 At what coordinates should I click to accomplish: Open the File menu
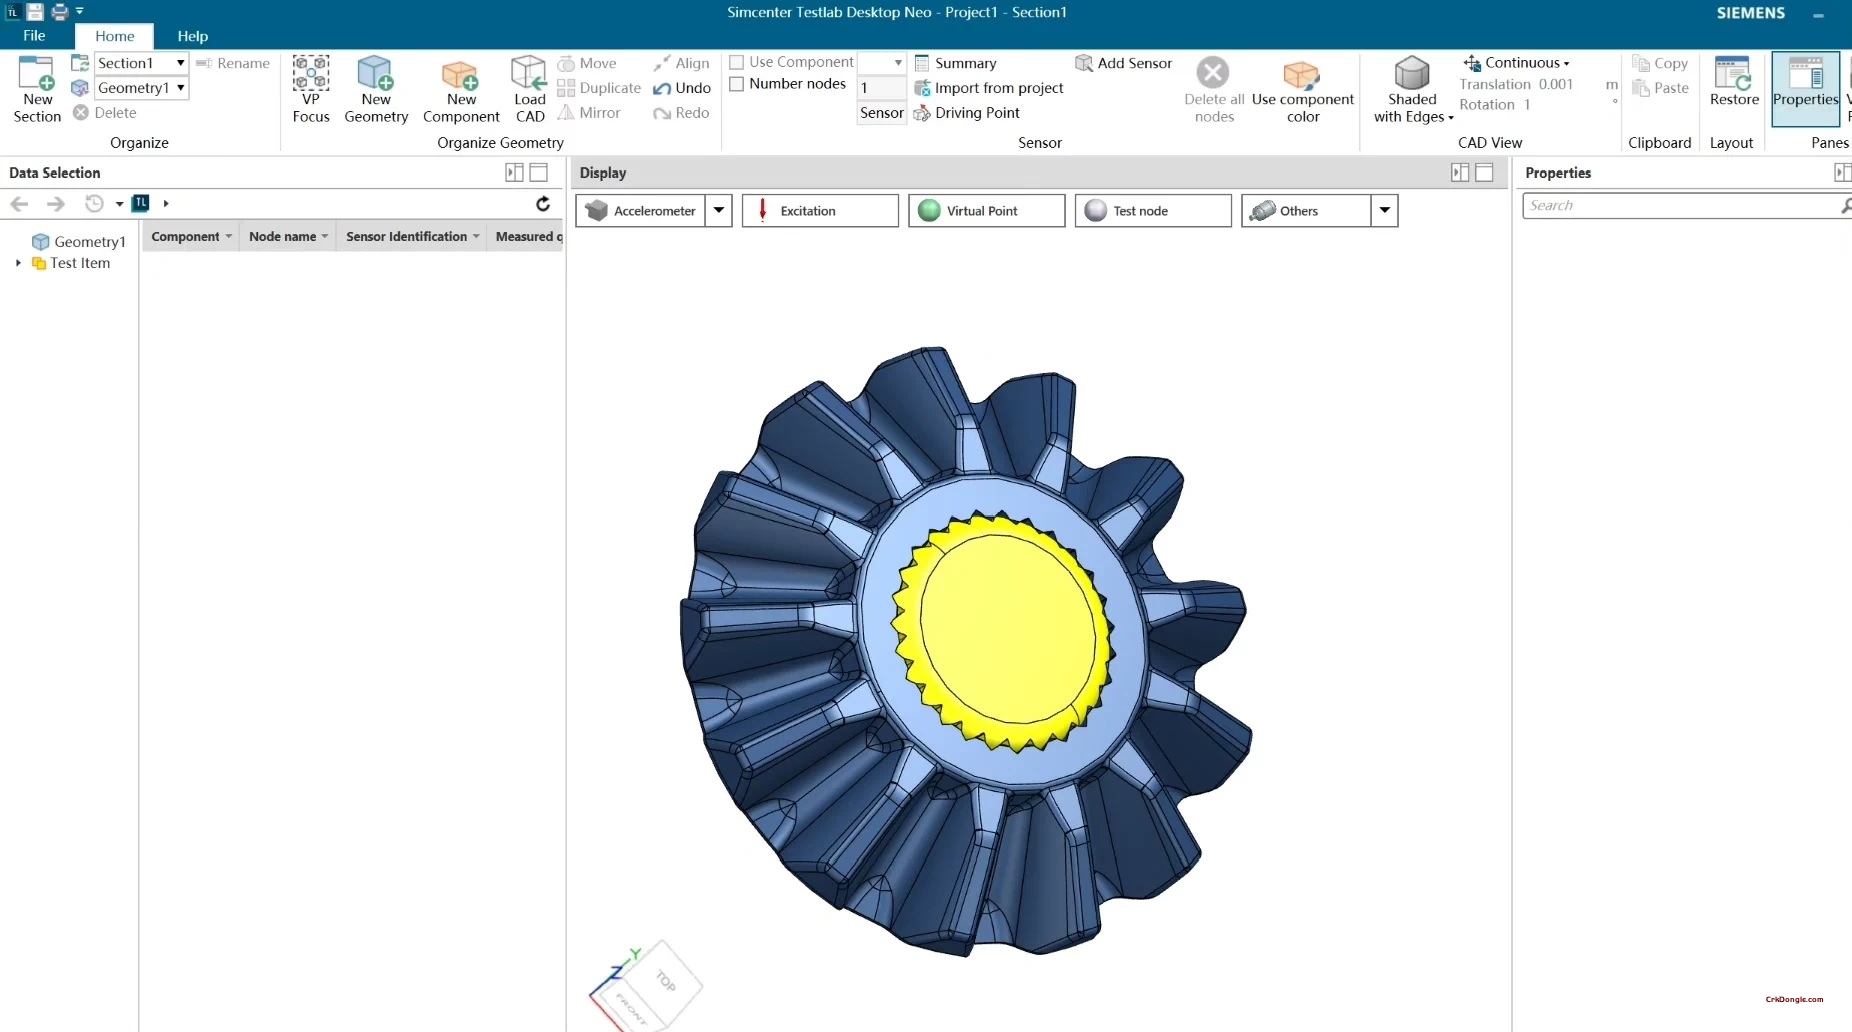coord(33,36)
